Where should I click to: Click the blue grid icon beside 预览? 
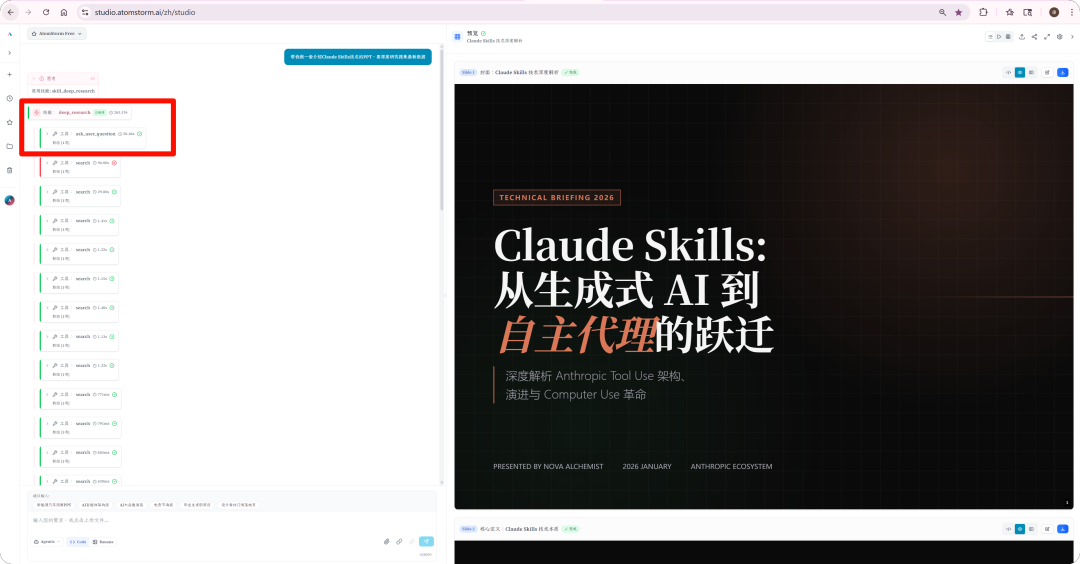coord(457,36)
